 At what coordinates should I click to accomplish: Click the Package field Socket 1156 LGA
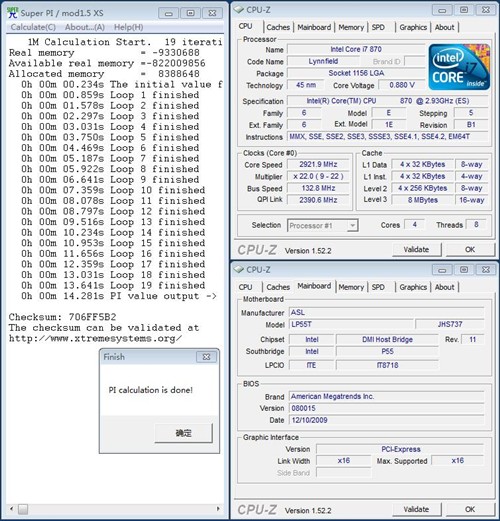pos(356,73)
